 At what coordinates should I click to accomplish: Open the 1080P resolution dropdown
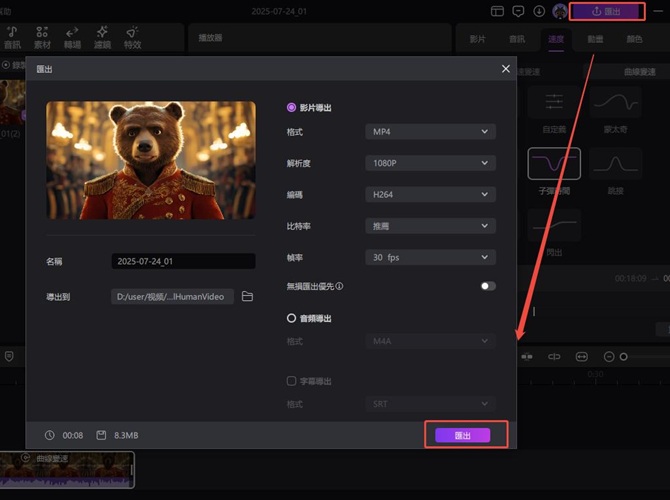(430, 163)
